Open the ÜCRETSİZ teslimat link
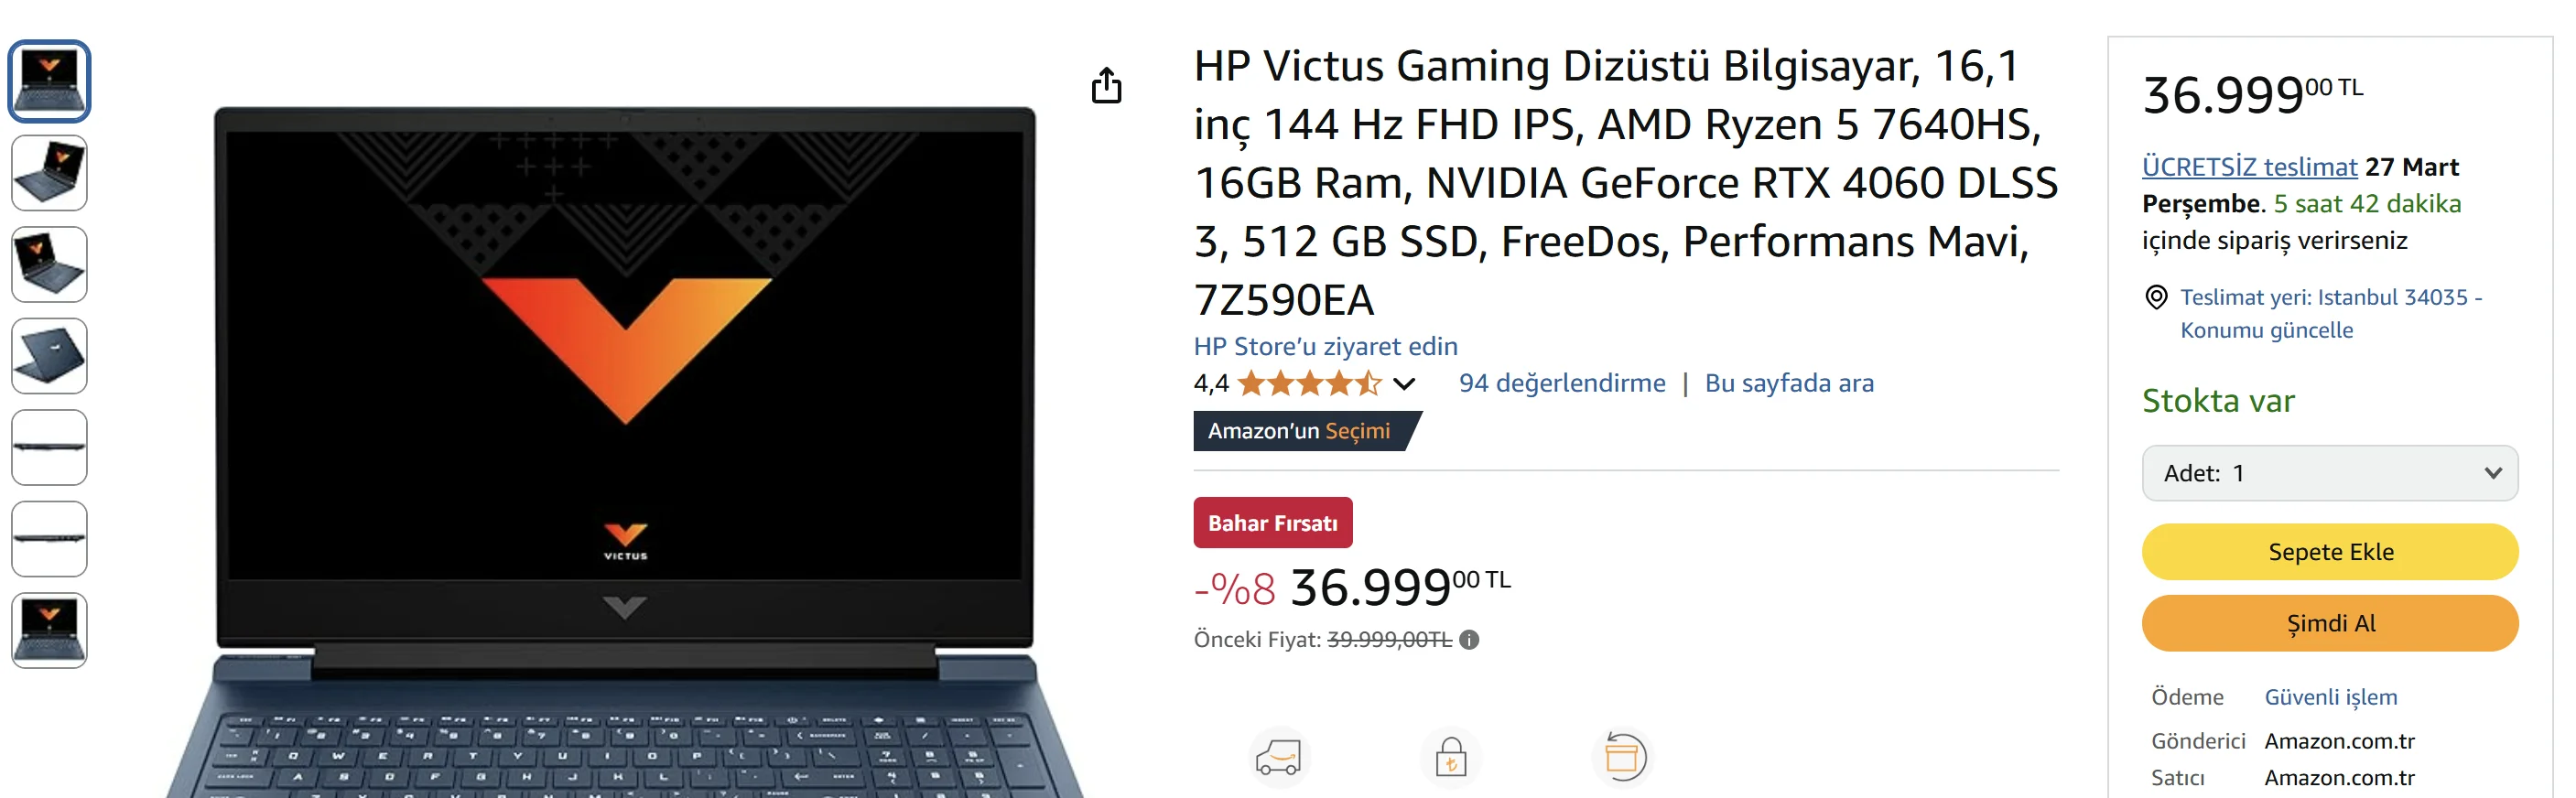The height and width of the screenshot is (798, 2576). coord(2249,166)
